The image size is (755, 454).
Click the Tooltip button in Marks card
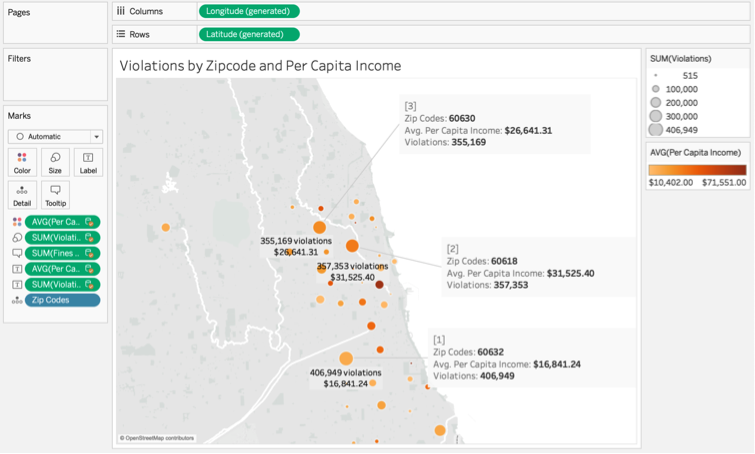pos(55,194)
